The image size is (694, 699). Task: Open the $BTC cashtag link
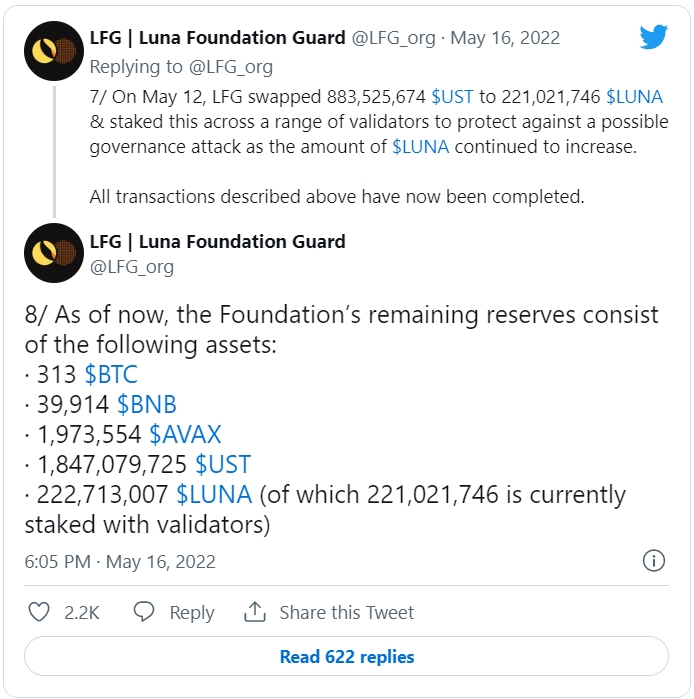[x=111, y=375]
